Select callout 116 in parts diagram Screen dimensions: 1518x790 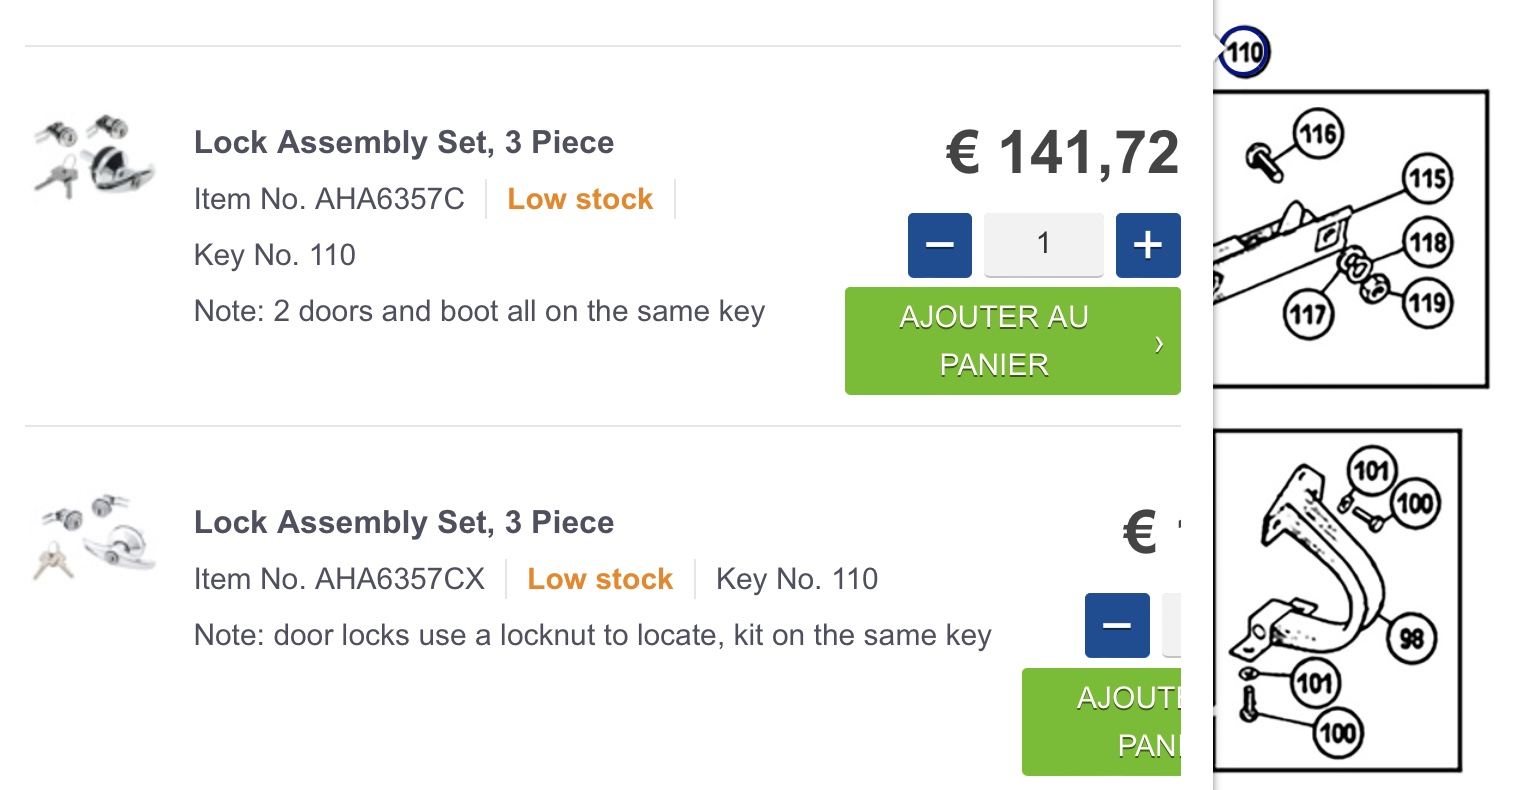1318,134
